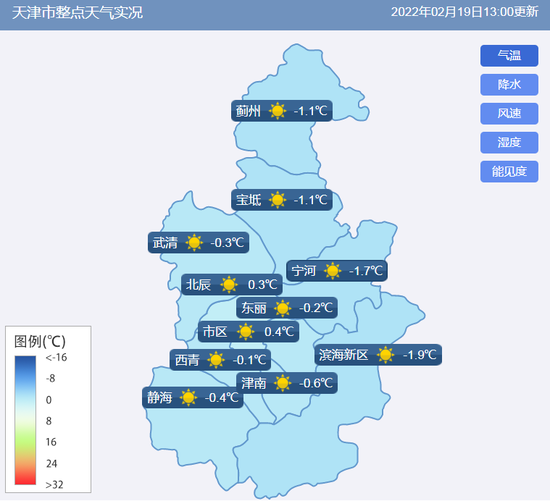
Task: Click the sun icon in 市区 label
Action: (x=245, y=332)
